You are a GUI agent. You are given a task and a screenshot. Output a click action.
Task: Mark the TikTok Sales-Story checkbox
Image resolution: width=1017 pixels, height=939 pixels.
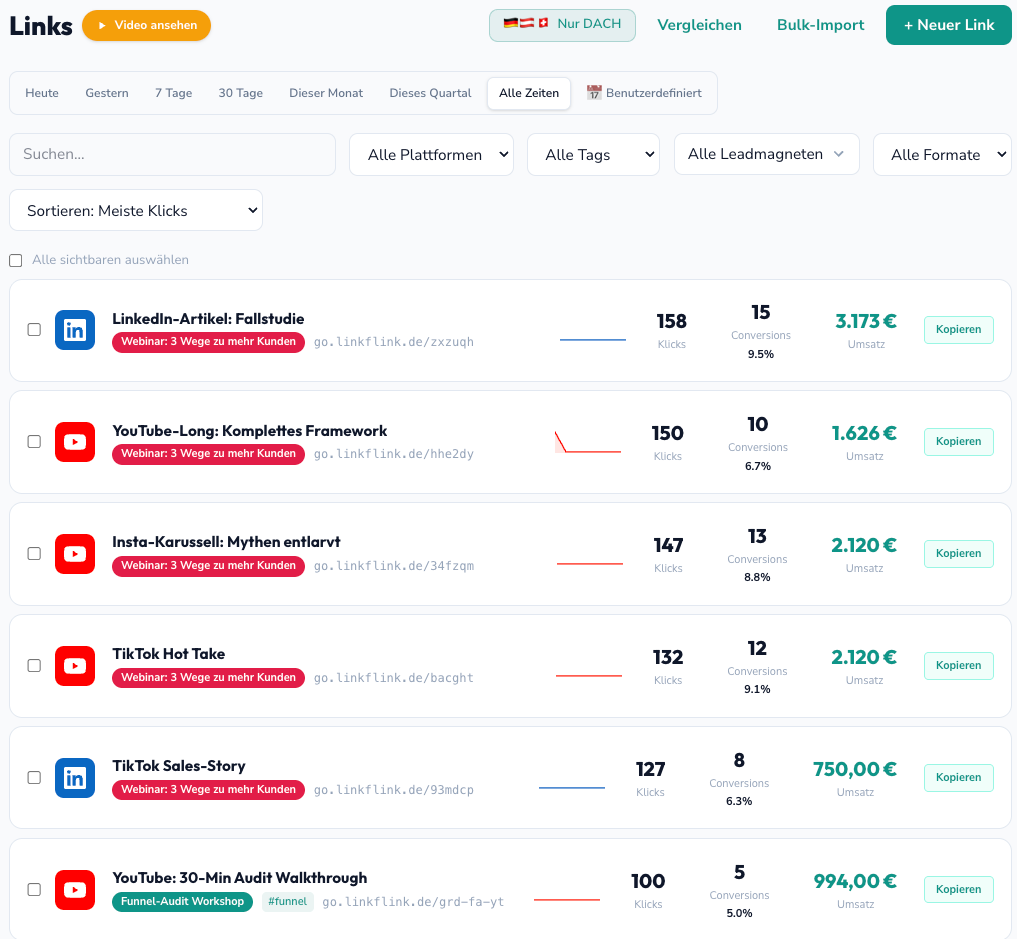click(x=34, y=778)
